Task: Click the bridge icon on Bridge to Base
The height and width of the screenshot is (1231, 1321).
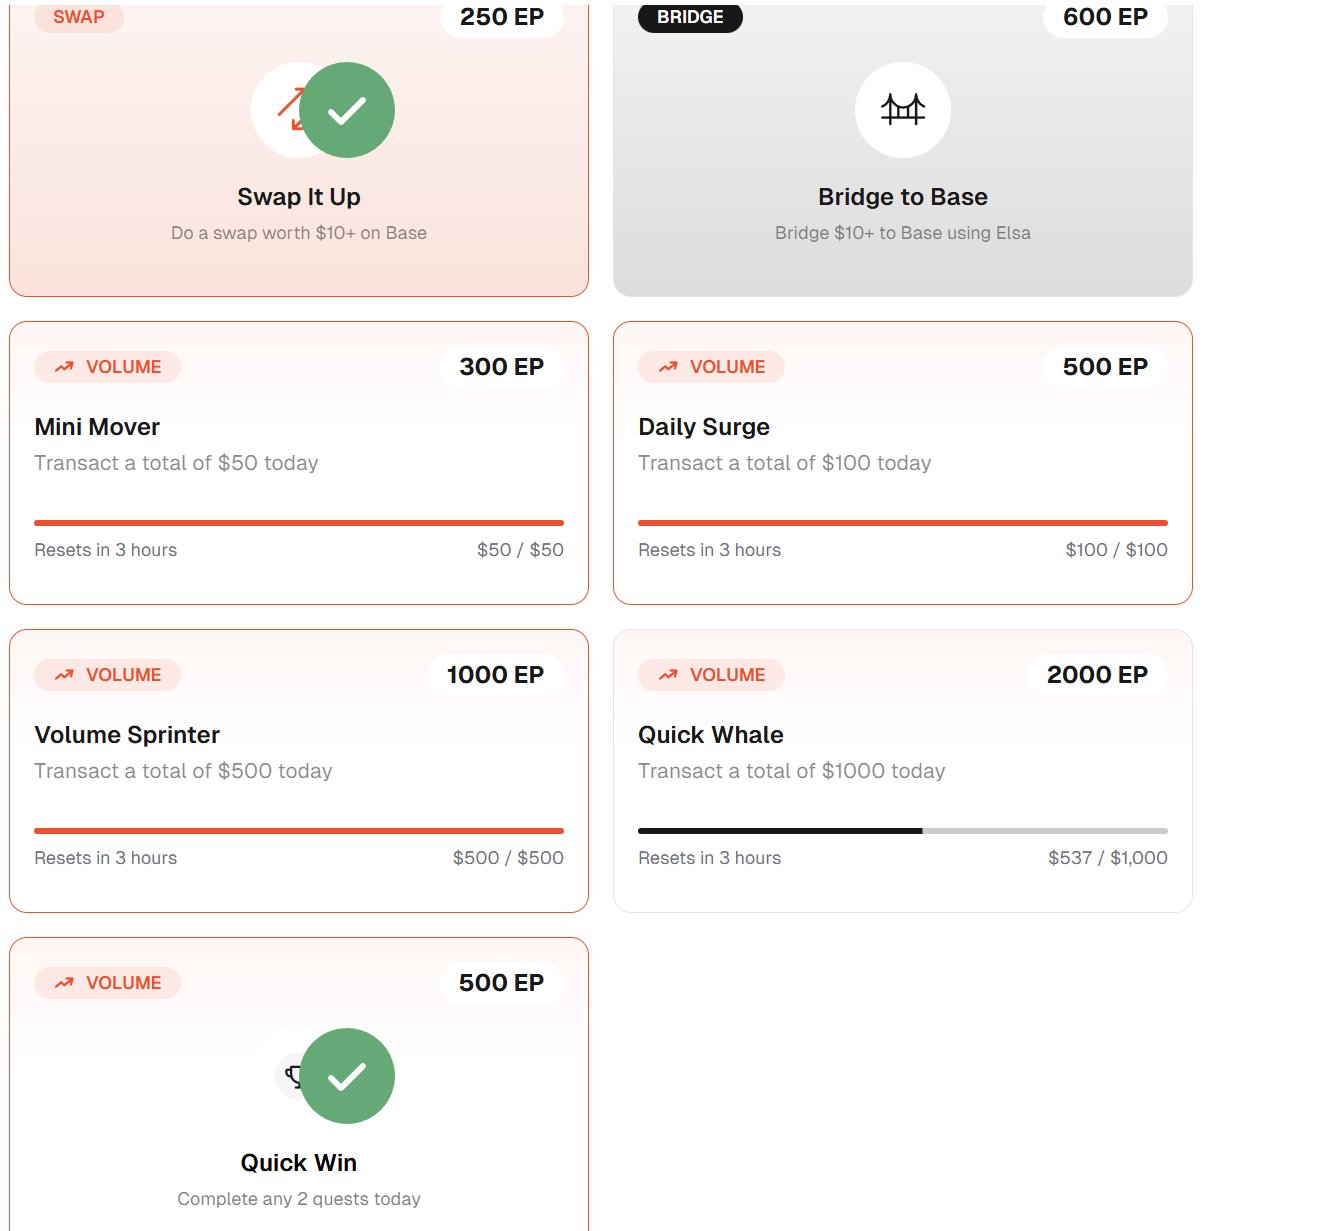Action: point(902,109)
